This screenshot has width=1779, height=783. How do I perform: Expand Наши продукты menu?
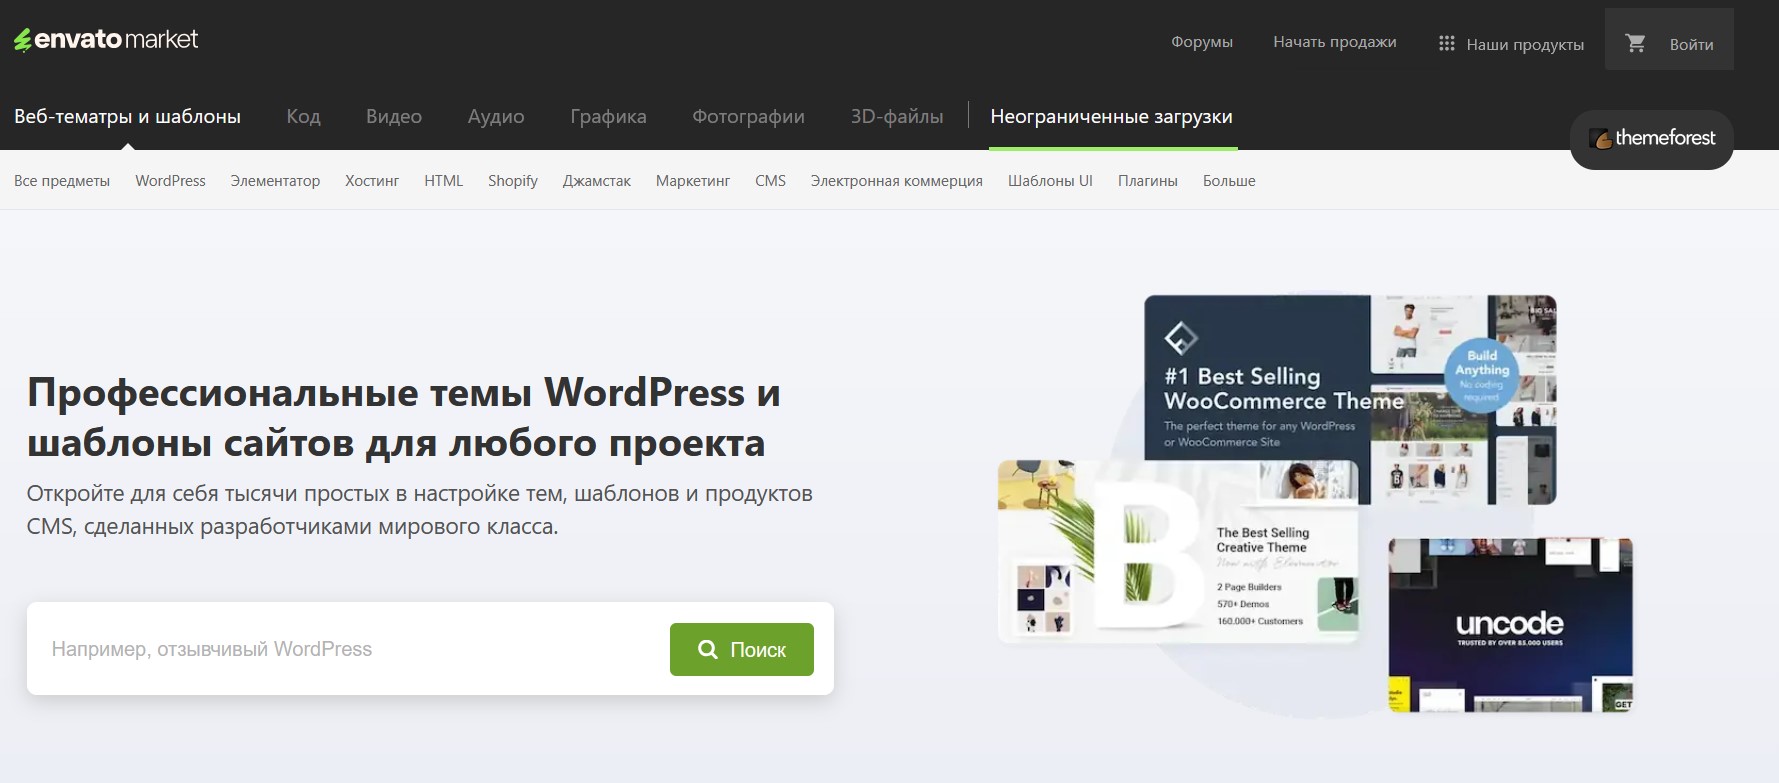pyautogui.click(x=1524, y=44)
